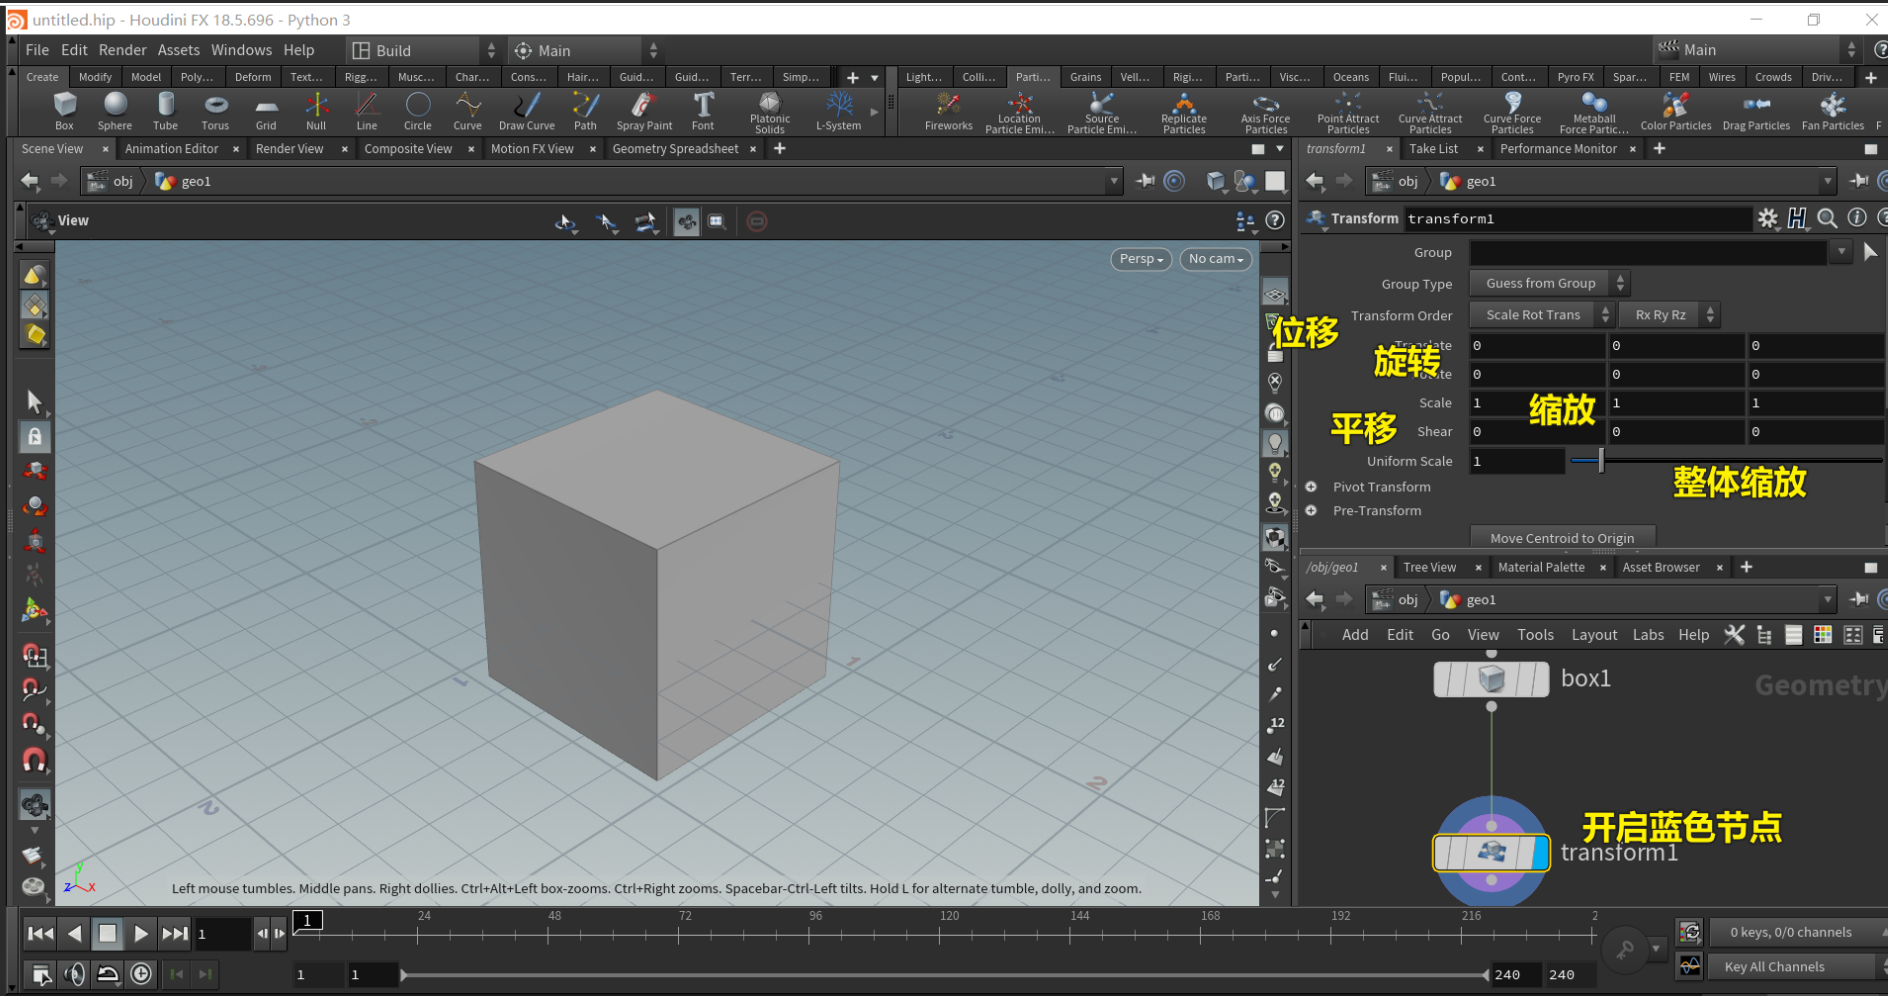Expand the Pre-Transform section
The image size is (1888, 996).
coord(1311,511)
